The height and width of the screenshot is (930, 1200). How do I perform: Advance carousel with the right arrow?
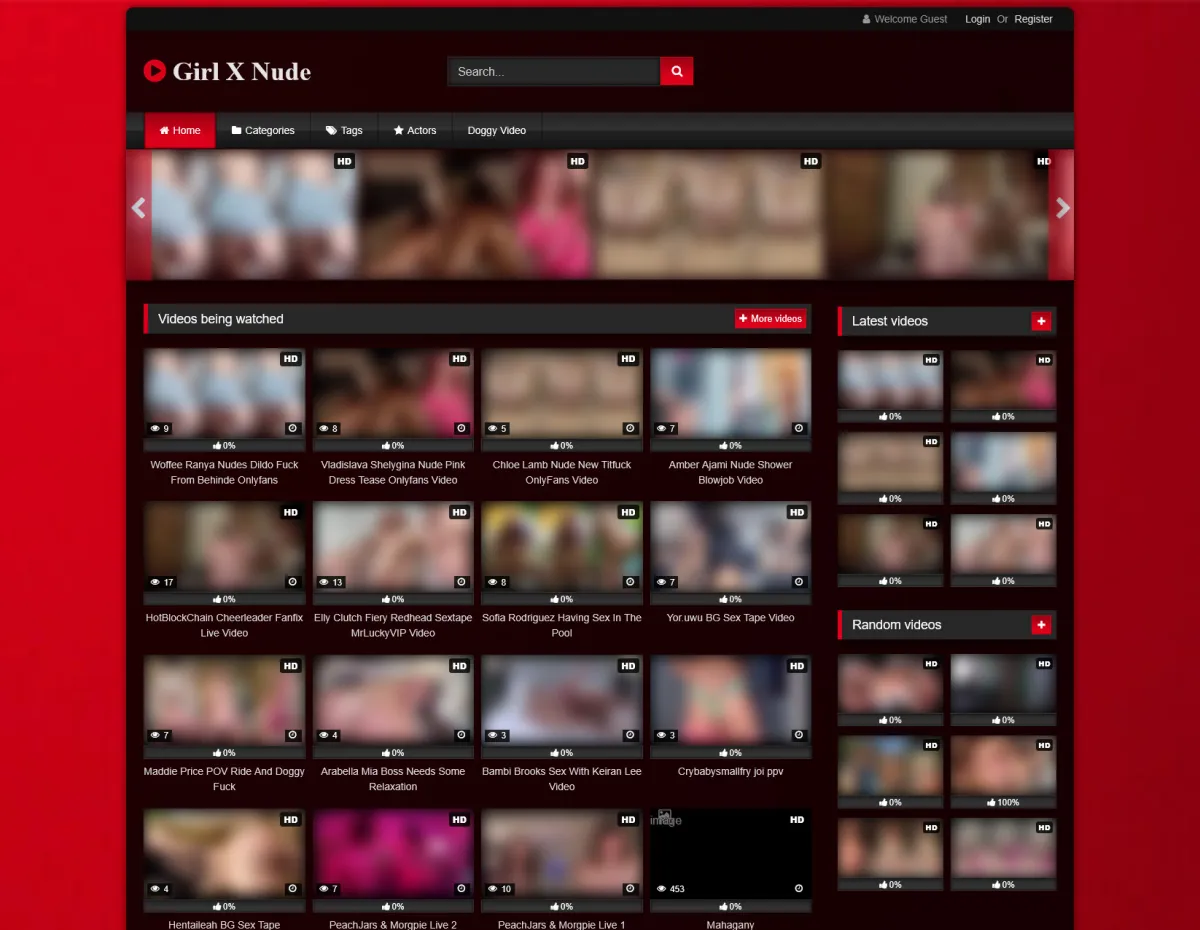(x=1062, y=208)
